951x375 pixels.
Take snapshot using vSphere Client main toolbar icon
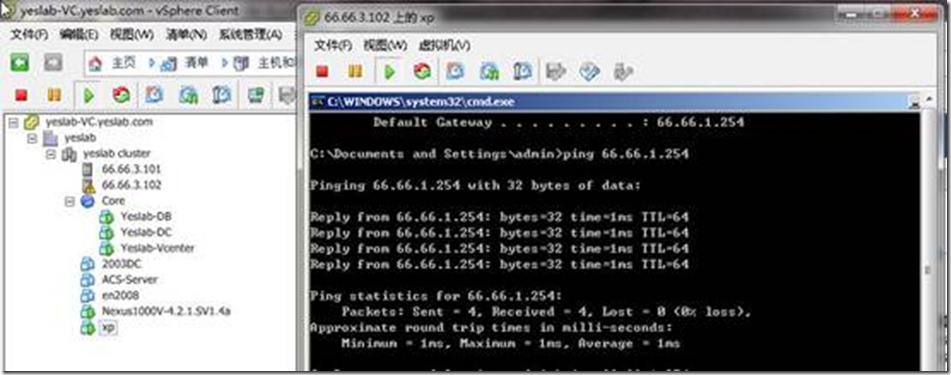154,95
